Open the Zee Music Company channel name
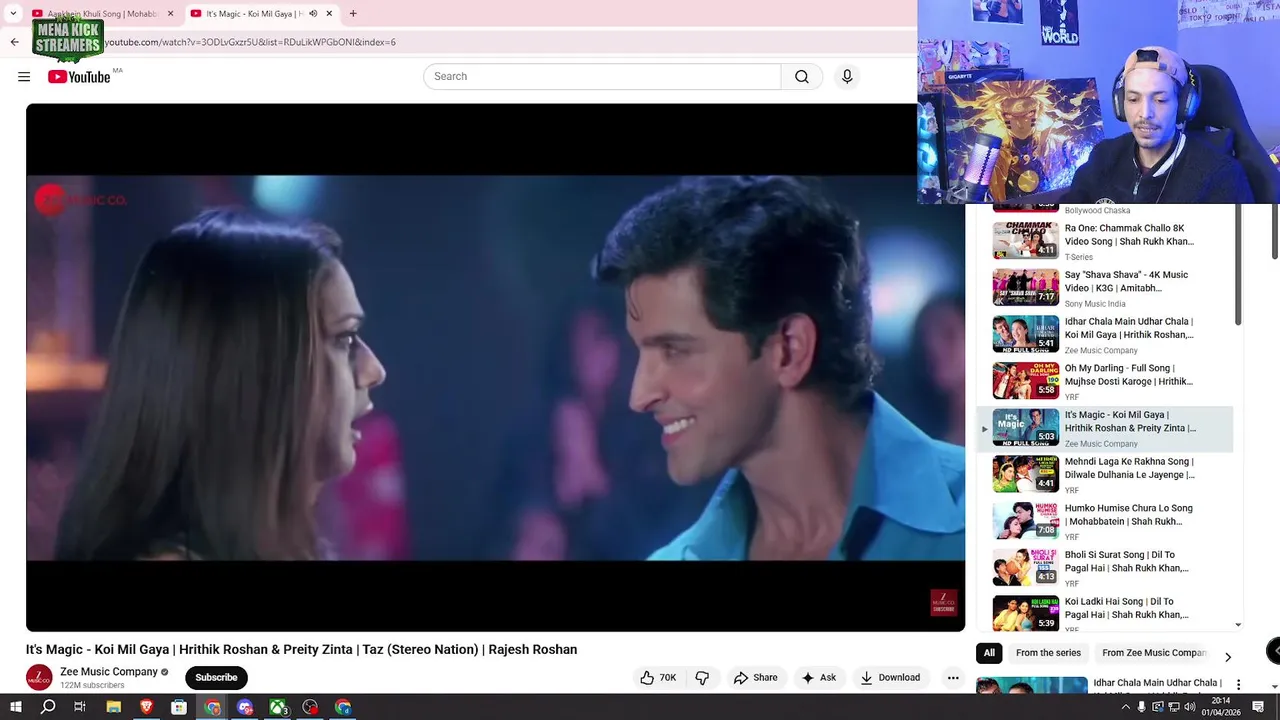 point(109,672)
